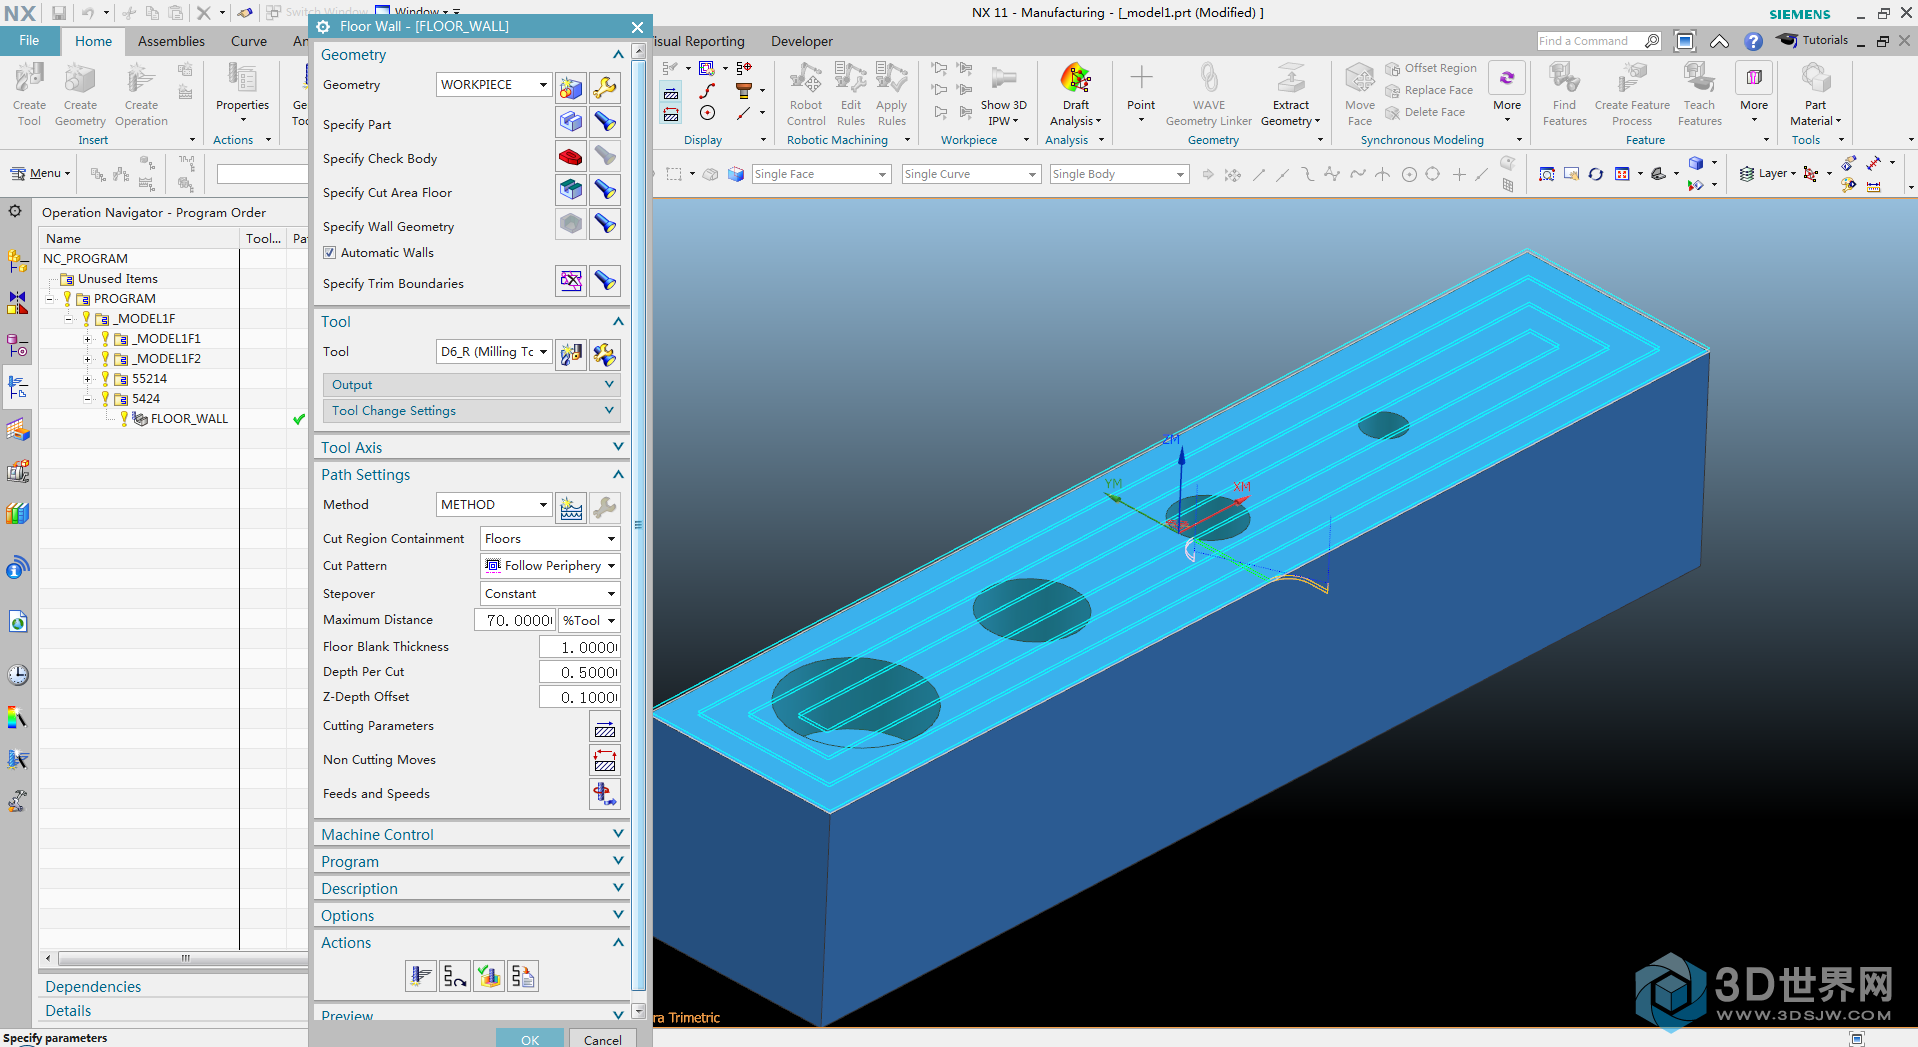Image resolution: width=1918 pixels, height=1047 pixels.
Task: Click the New Geometry icon beside WORKPIECE
Action: (x=571, y=88)
